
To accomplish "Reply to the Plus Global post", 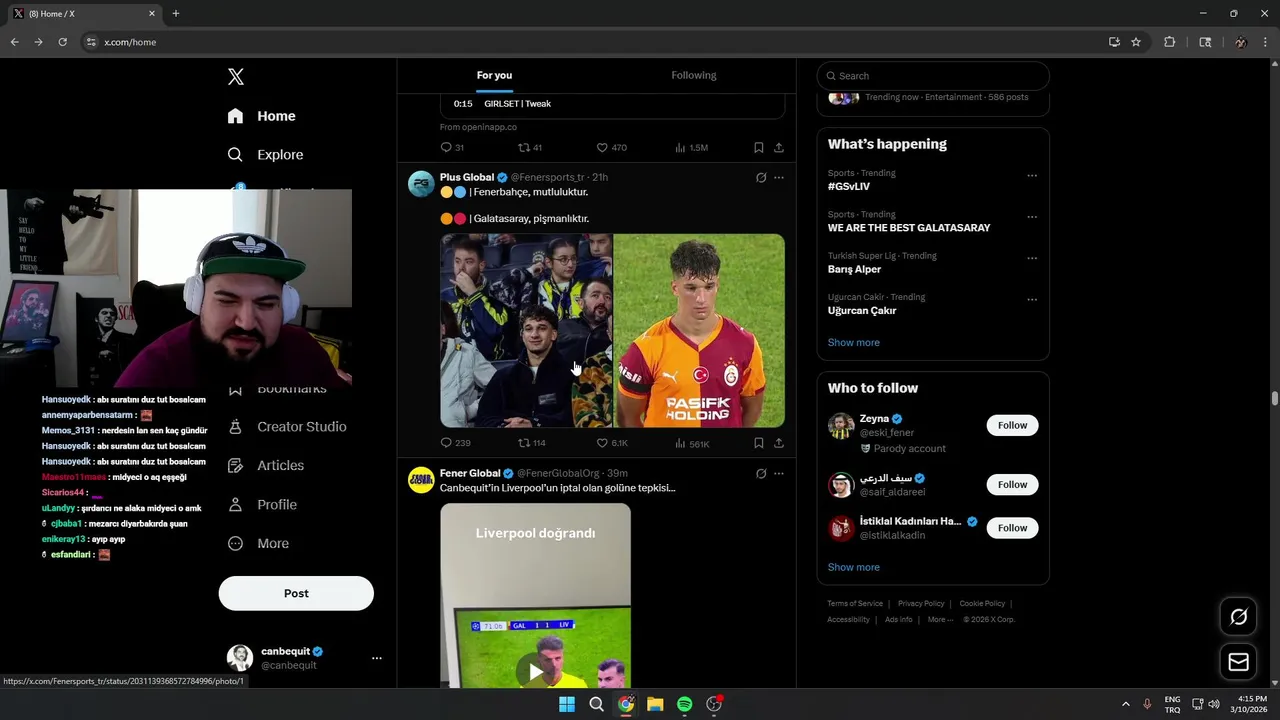I will point(455,443).
